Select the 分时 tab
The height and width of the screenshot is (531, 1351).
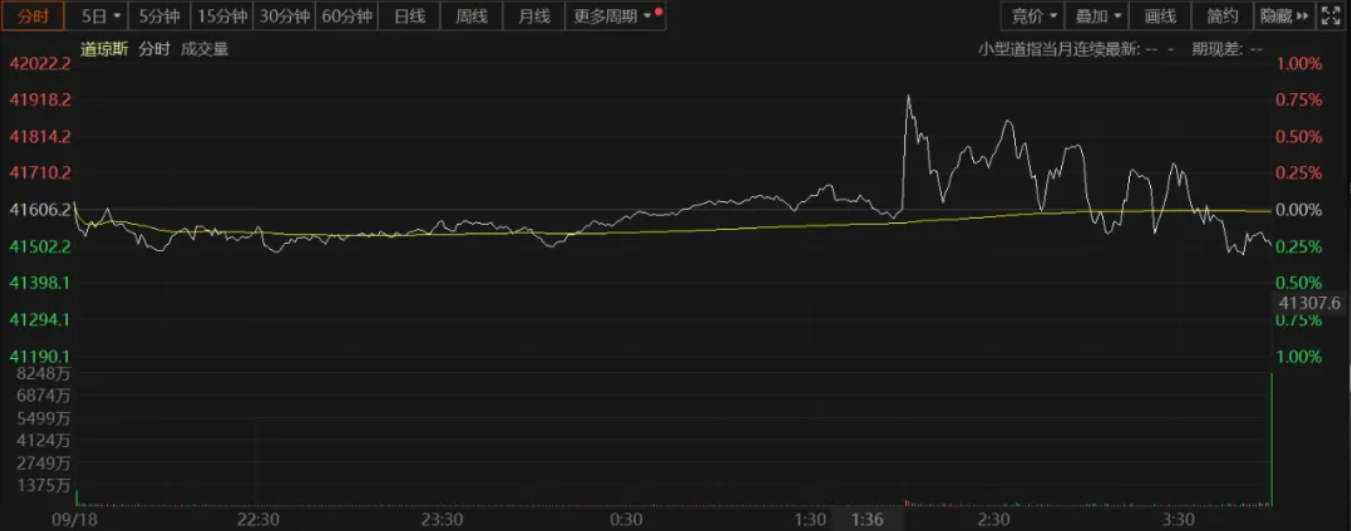pos(34,16)
